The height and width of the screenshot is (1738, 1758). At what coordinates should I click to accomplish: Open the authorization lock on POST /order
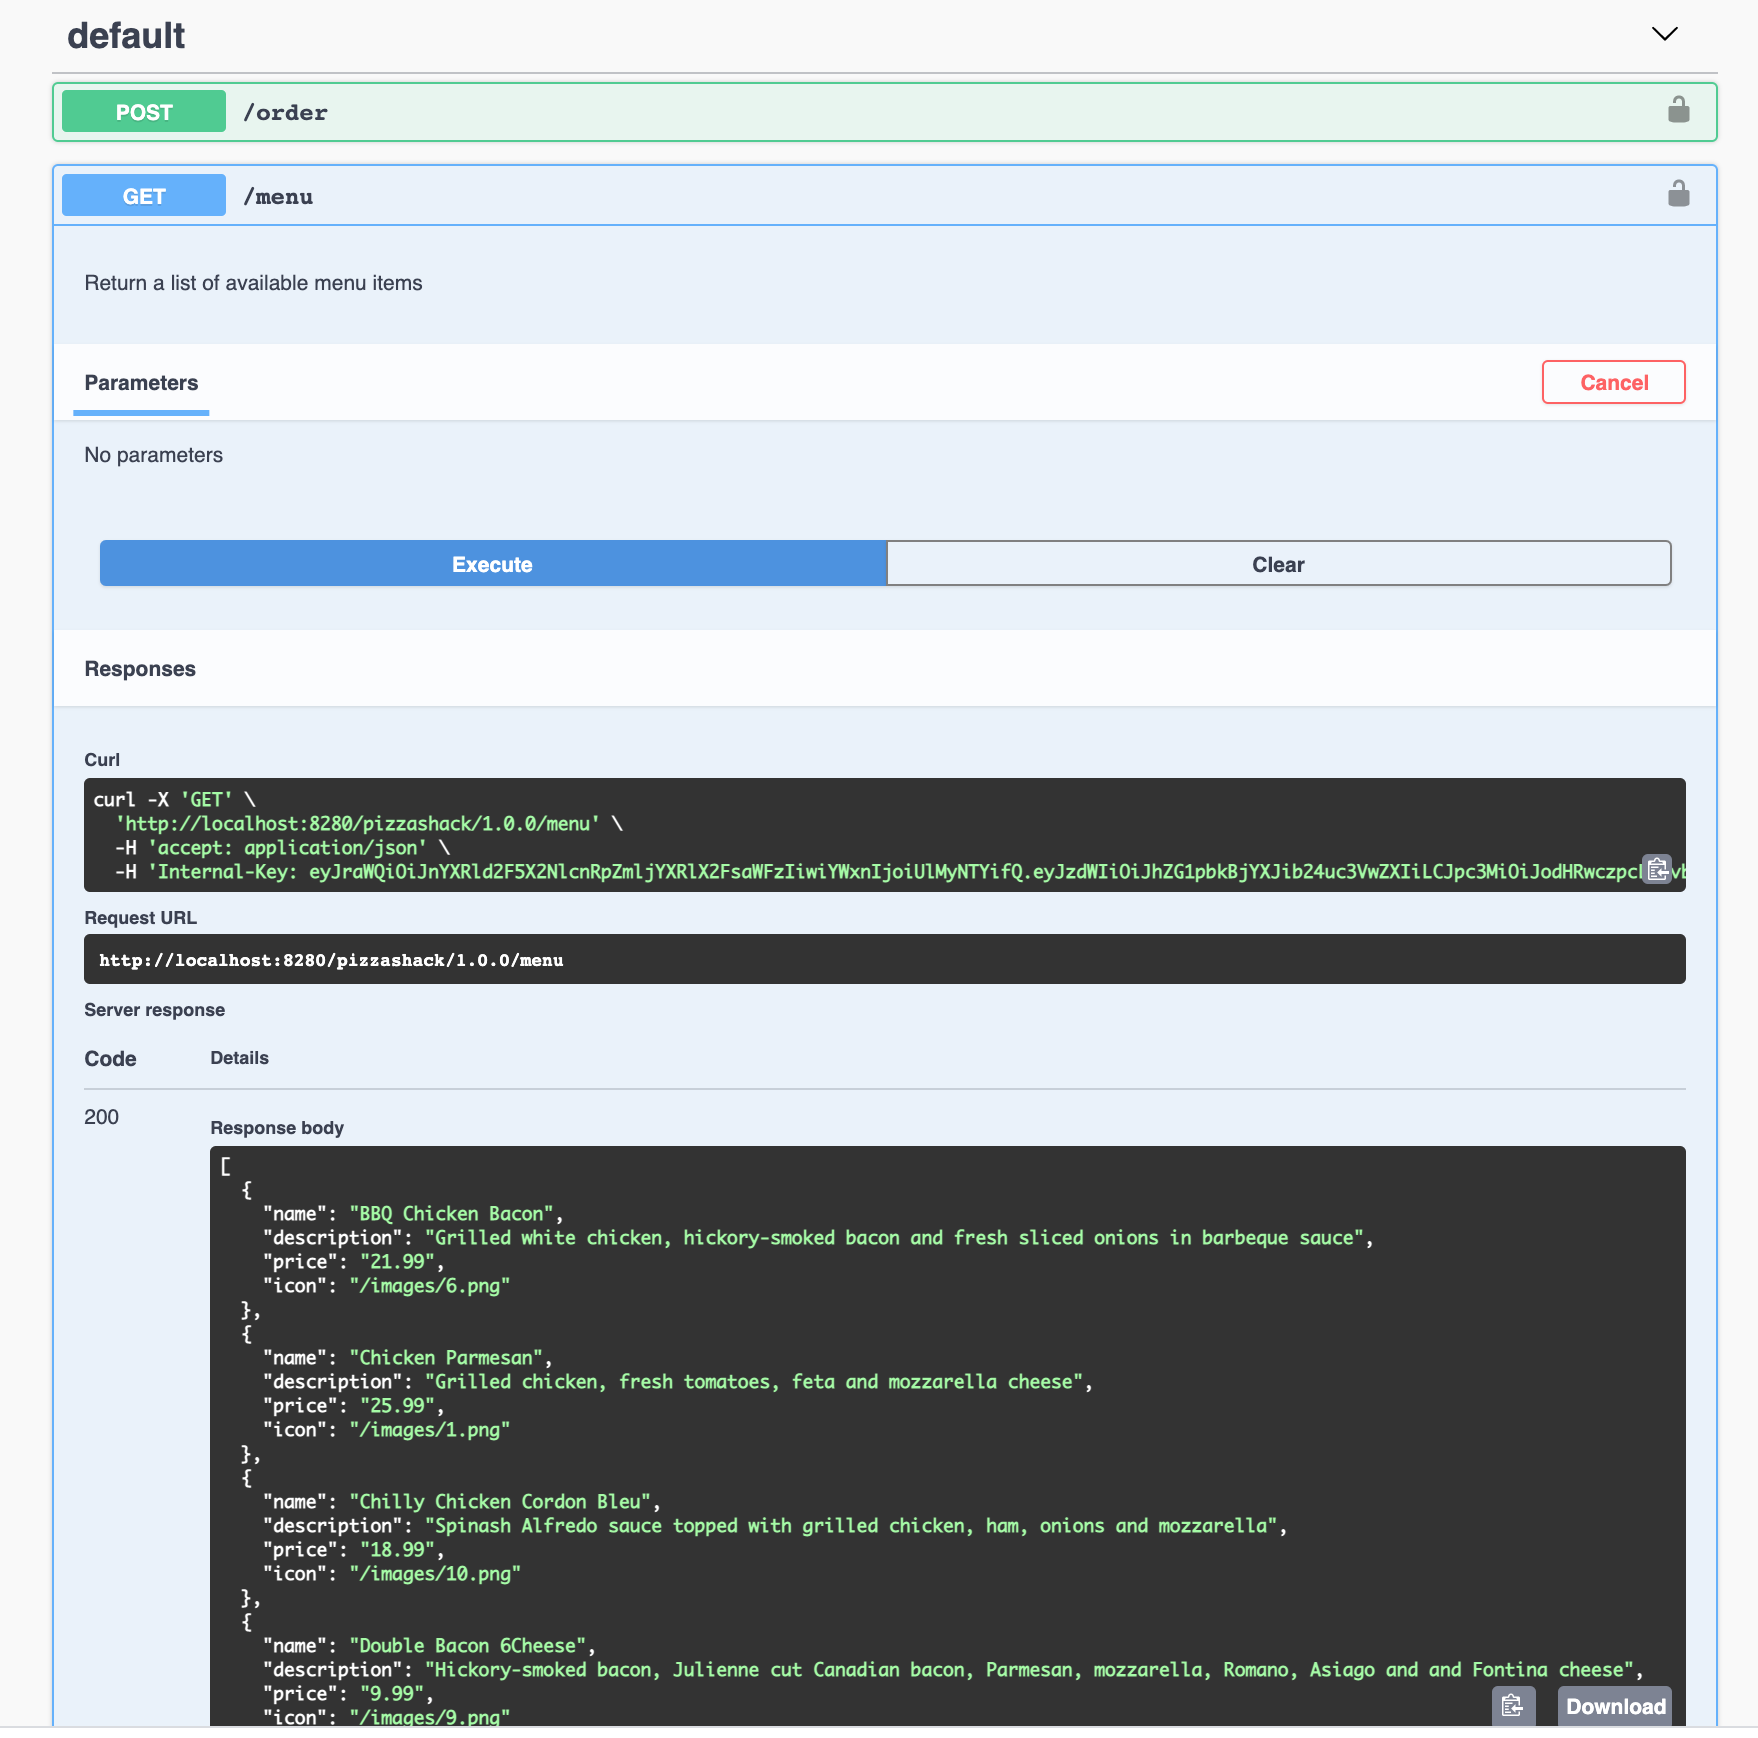(1678, 111)
